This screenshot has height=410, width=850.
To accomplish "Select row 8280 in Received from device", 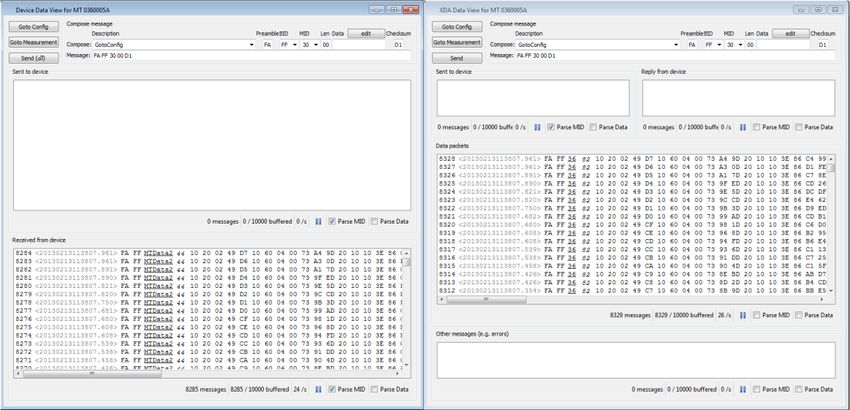I will [209, 286].
